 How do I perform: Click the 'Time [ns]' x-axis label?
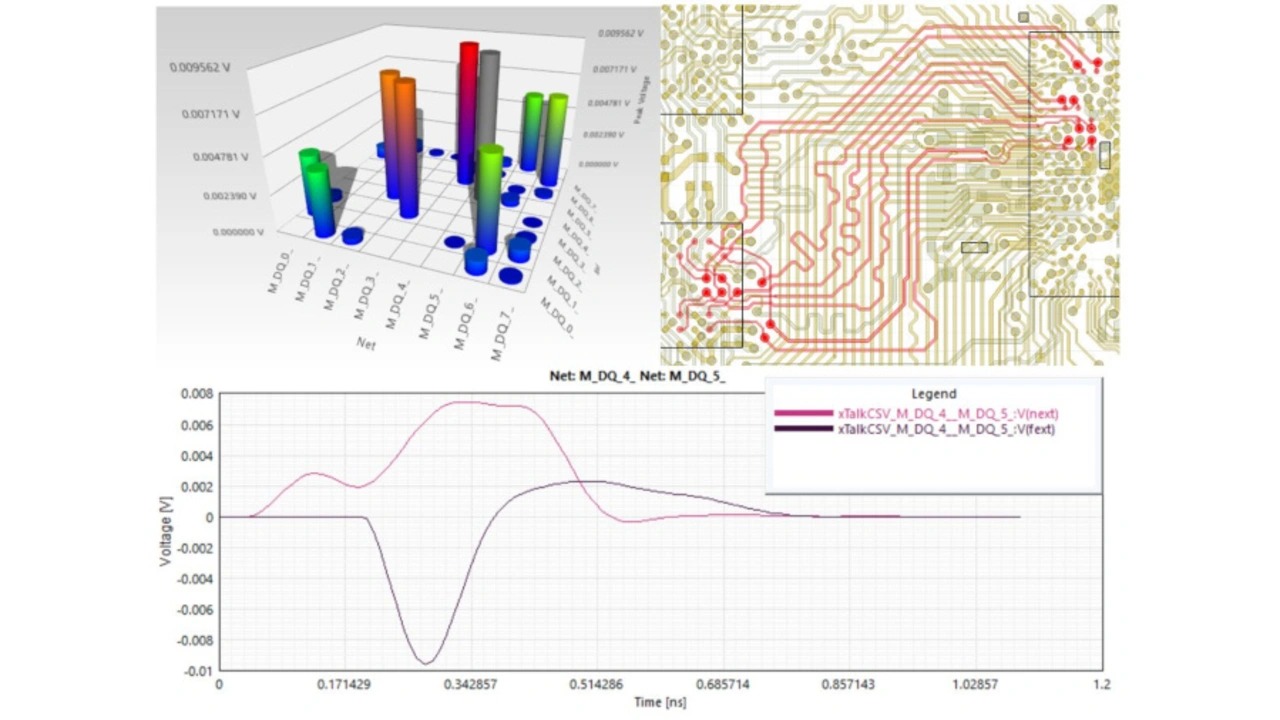[660, 703]
